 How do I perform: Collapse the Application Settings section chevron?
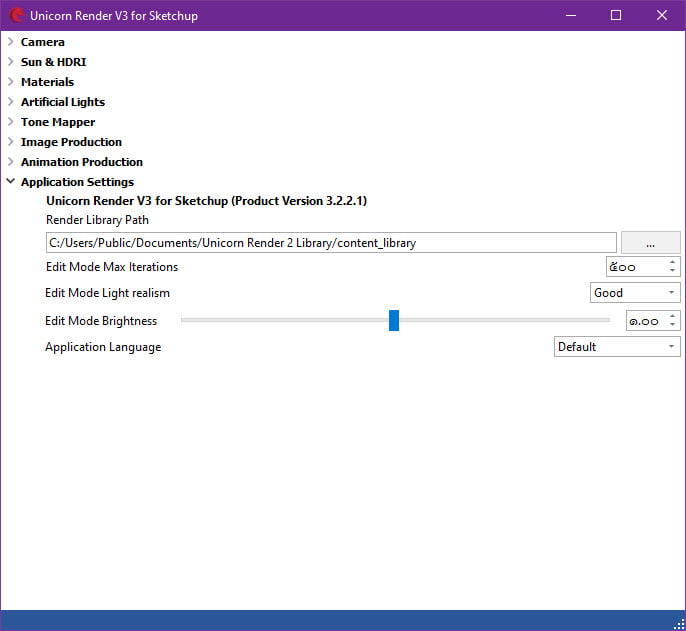[x=11, y=181]
